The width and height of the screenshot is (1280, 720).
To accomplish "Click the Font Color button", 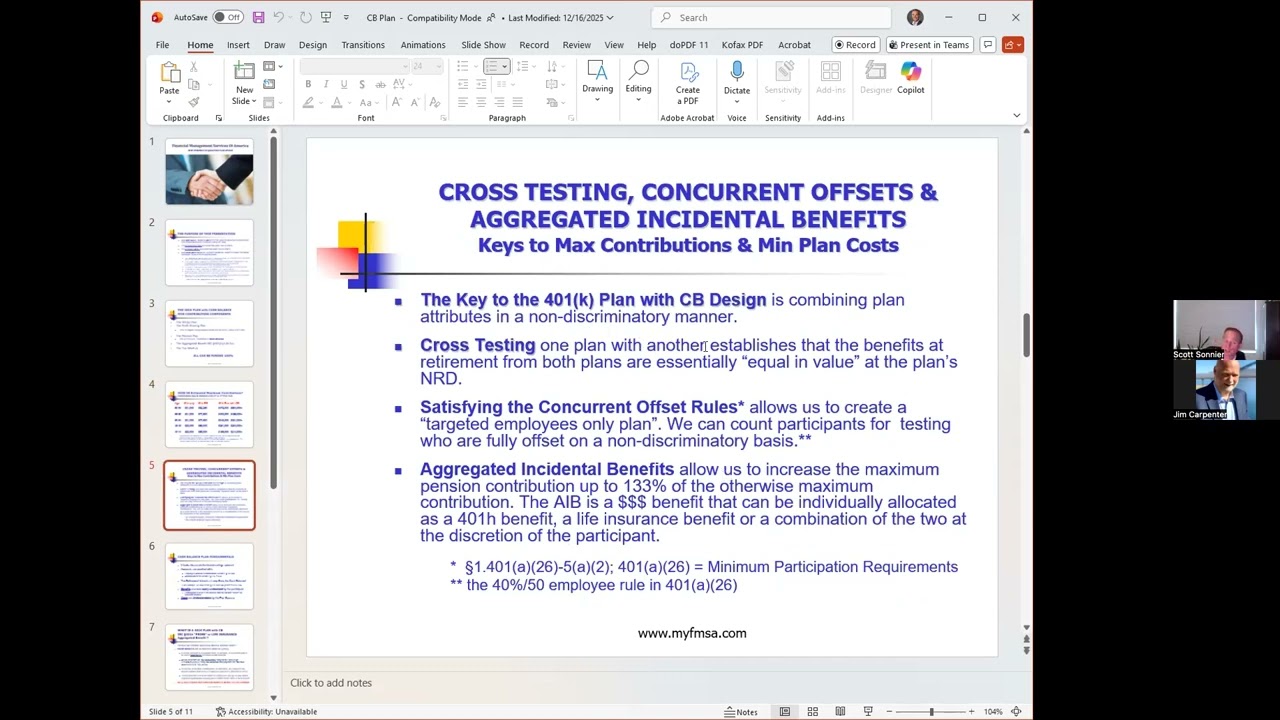I will click(x=336, y=103).
